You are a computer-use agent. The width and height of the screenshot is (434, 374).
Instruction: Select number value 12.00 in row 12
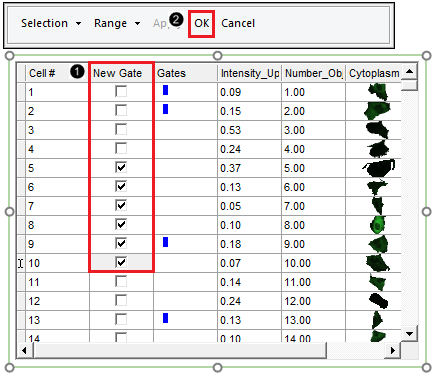click(x=298, y=301)
